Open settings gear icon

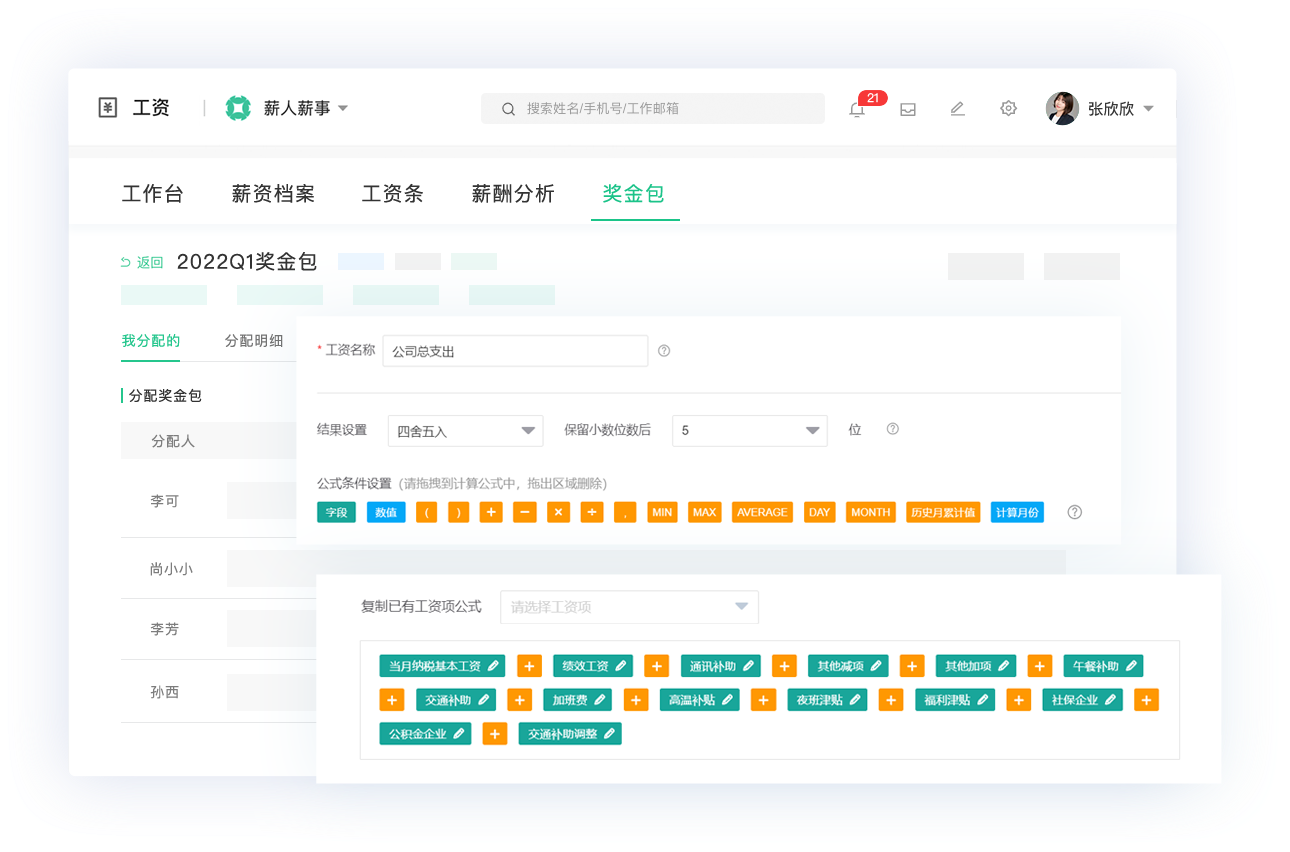point(1008,109)
